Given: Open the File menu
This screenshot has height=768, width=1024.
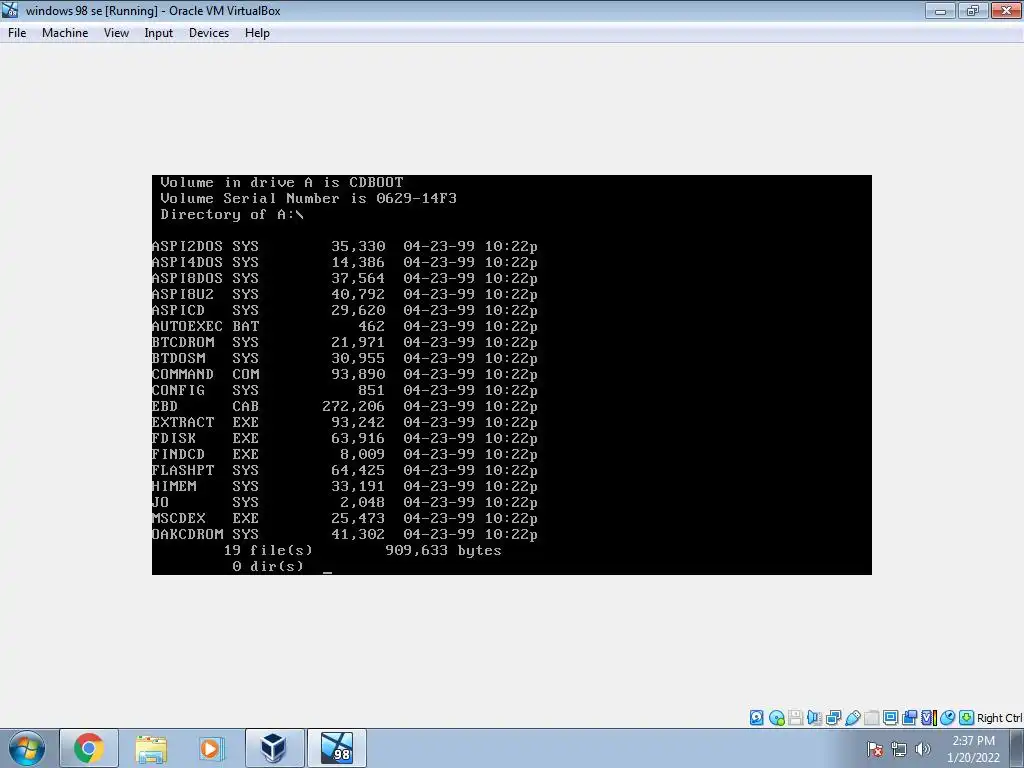Looking at the screenshot, I should tap(17, 33).
